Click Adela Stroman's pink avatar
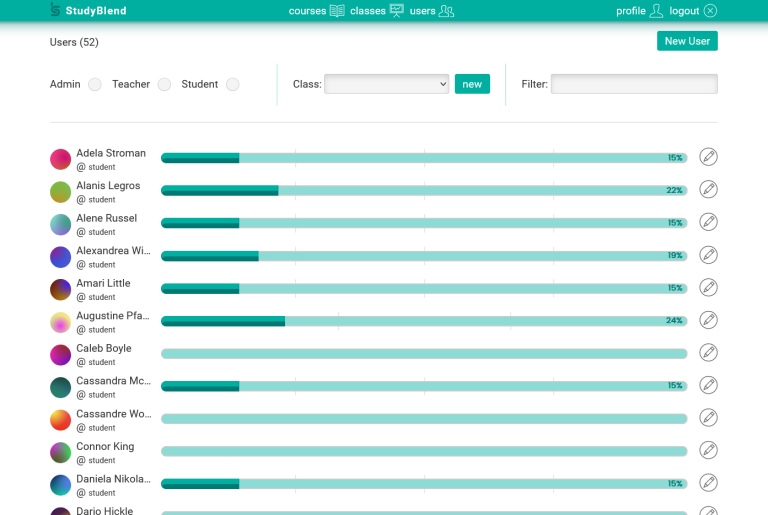The height and width of the screenshot is (515, 768). pos(61,159)
